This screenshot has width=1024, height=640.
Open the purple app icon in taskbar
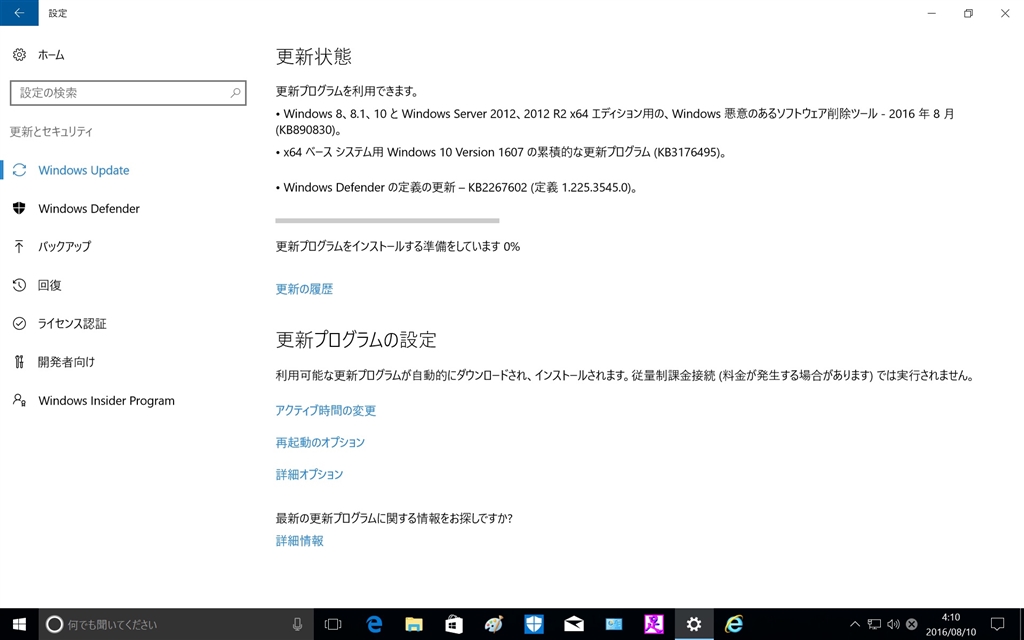click(x=654, y=624)
